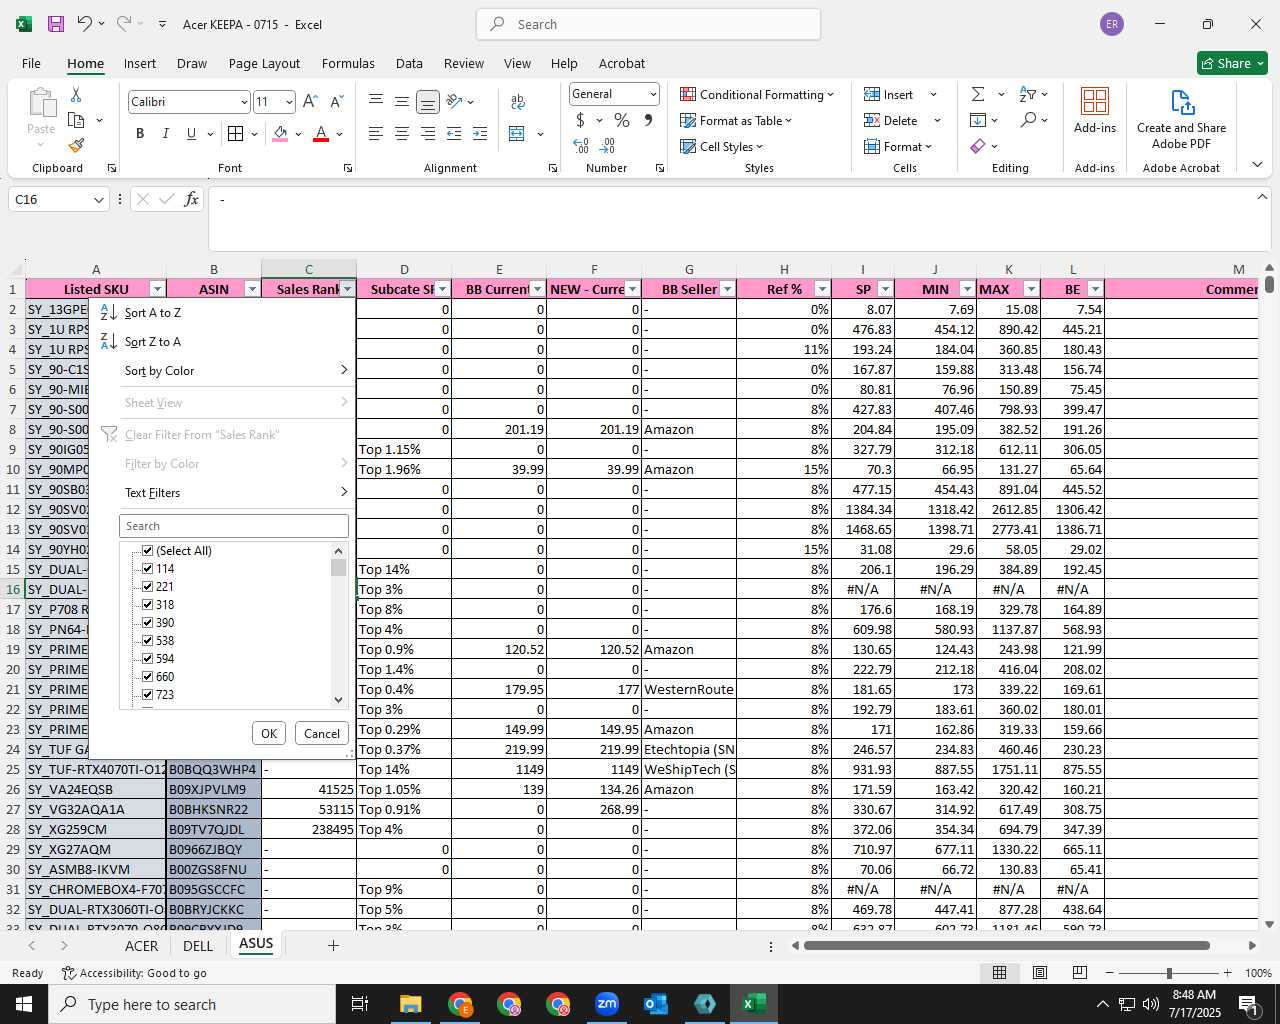Viewport: 1280px width, 1024px height.
Task: Open Find & Select magnifier icon
Action: 1028,120
